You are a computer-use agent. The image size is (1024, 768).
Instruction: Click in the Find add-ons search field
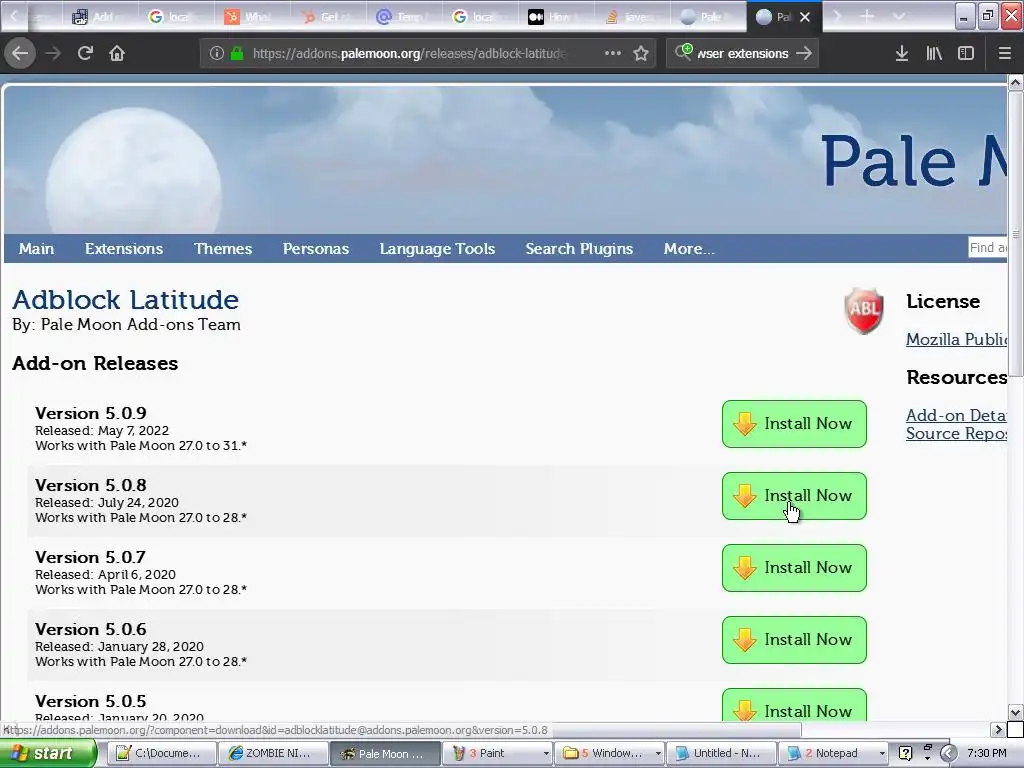click(x=987, y=248)
